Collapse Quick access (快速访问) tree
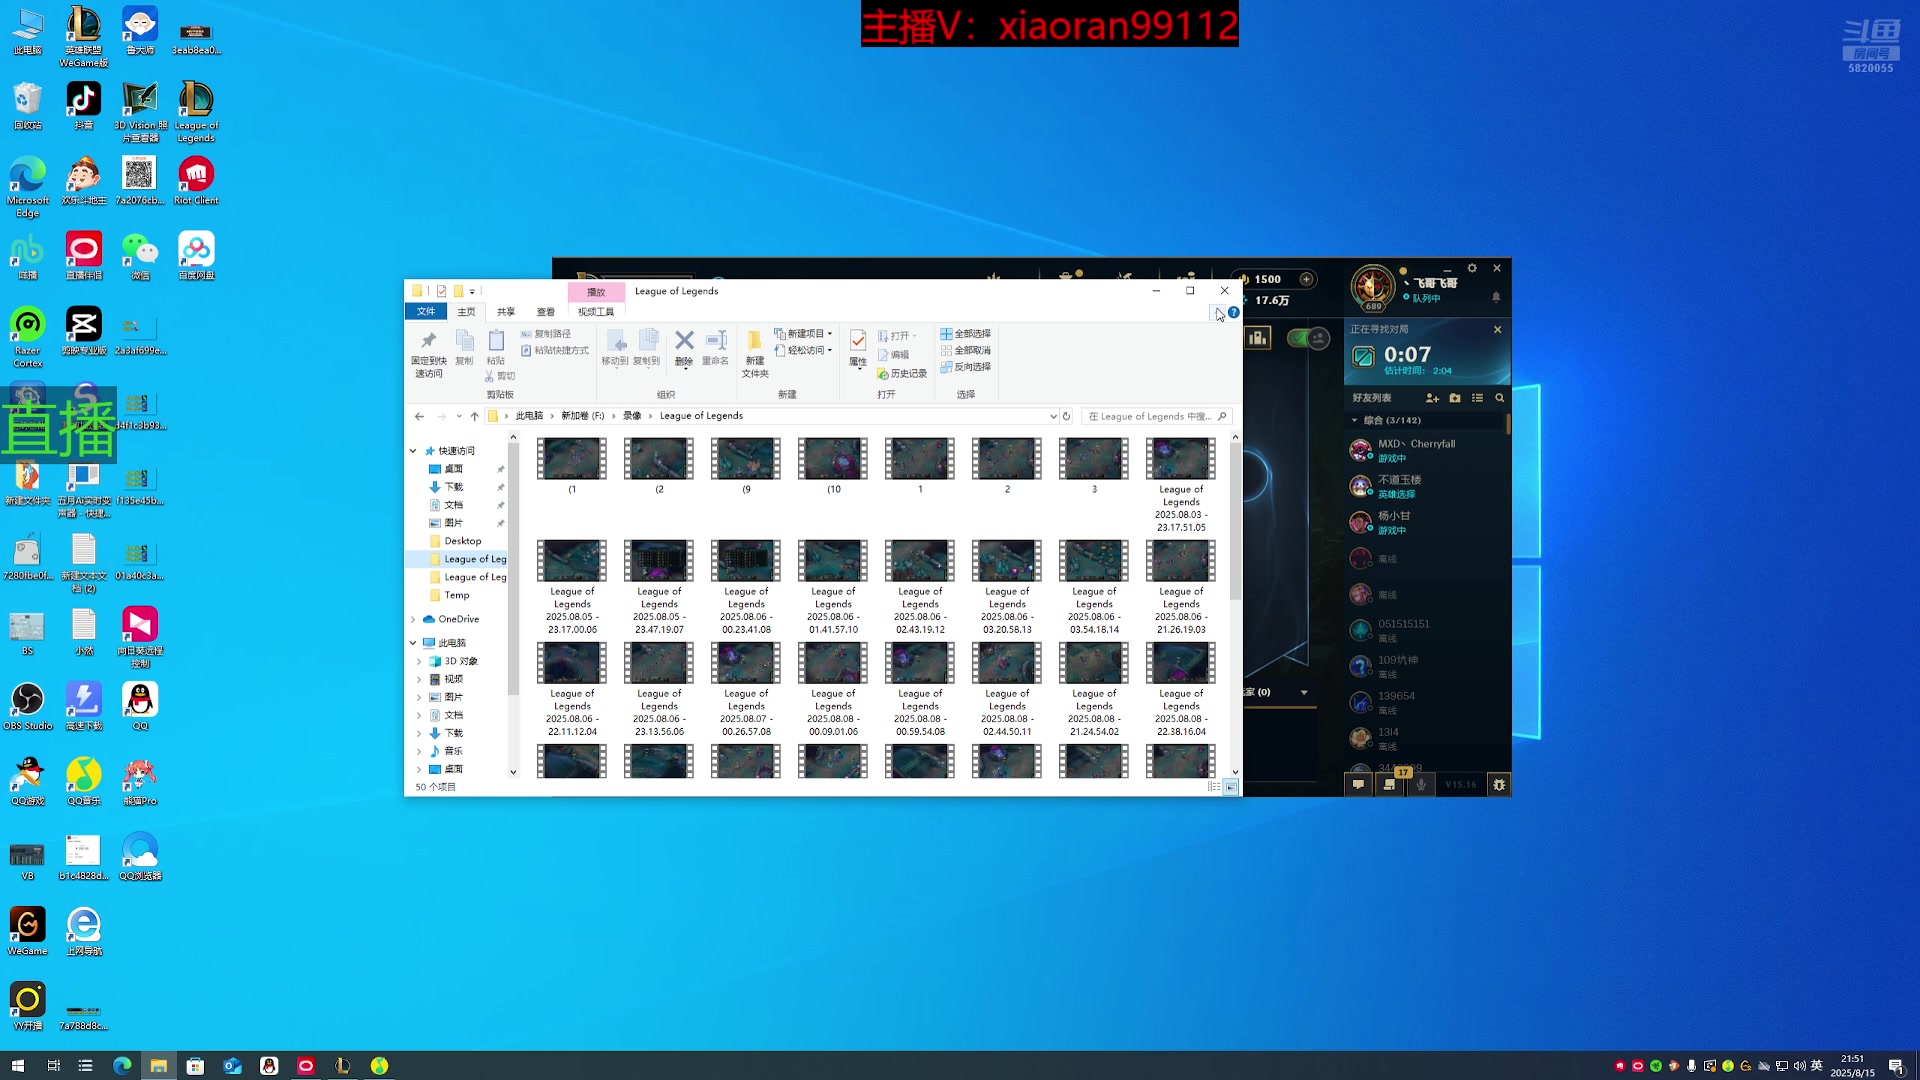The height and width of the screenshot is (1080, 1920). [413, 451]
